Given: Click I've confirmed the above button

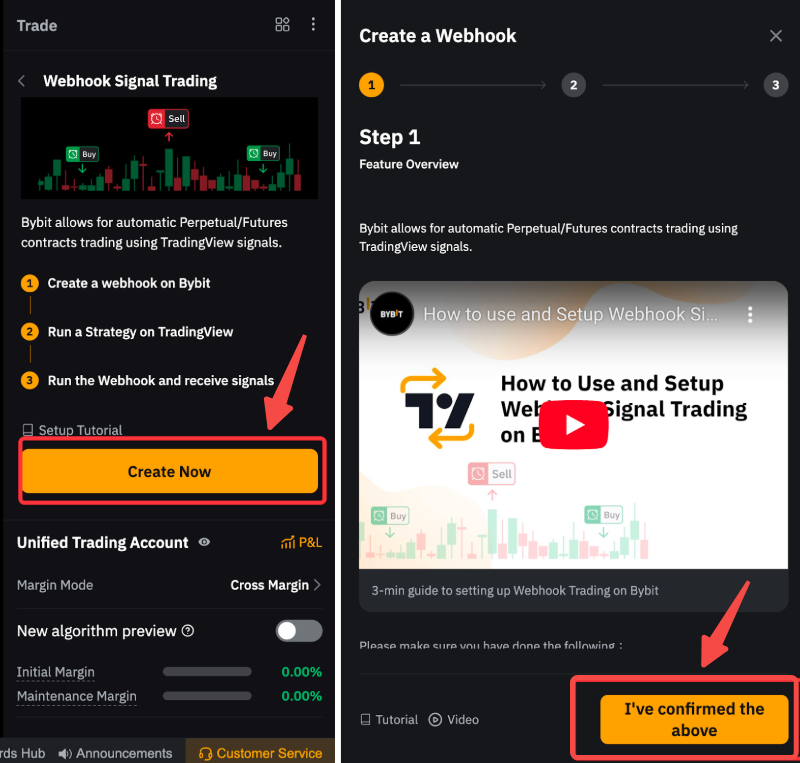Looking at the screenshot, I should [x=694, y=719].
